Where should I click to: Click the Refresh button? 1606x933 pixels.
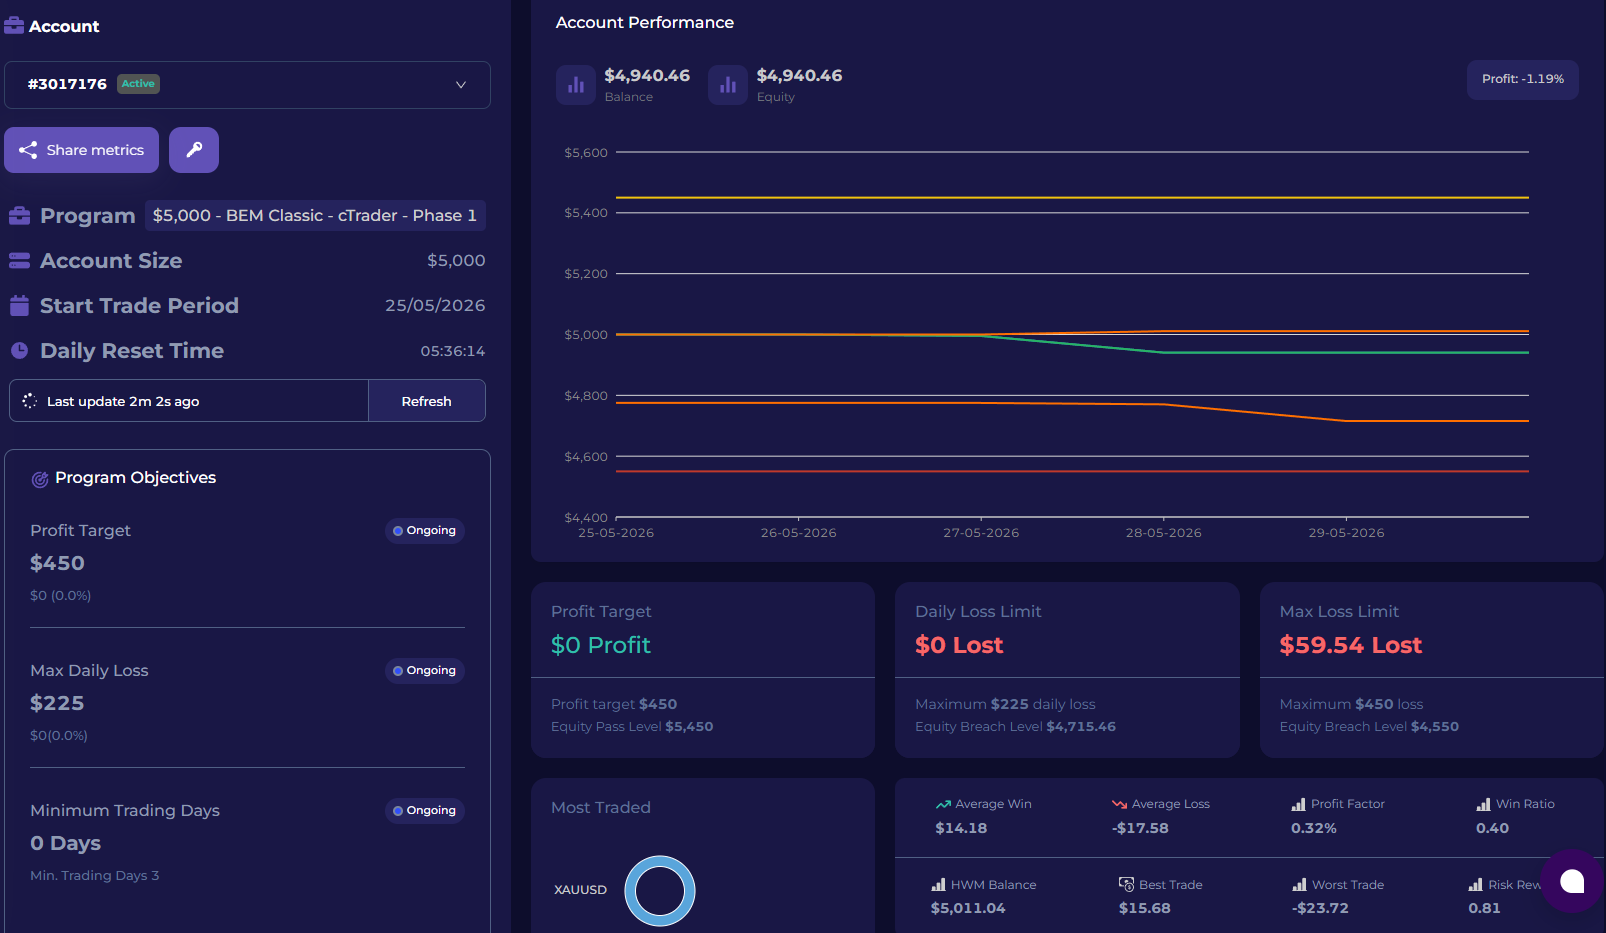(x=427, y=401)
